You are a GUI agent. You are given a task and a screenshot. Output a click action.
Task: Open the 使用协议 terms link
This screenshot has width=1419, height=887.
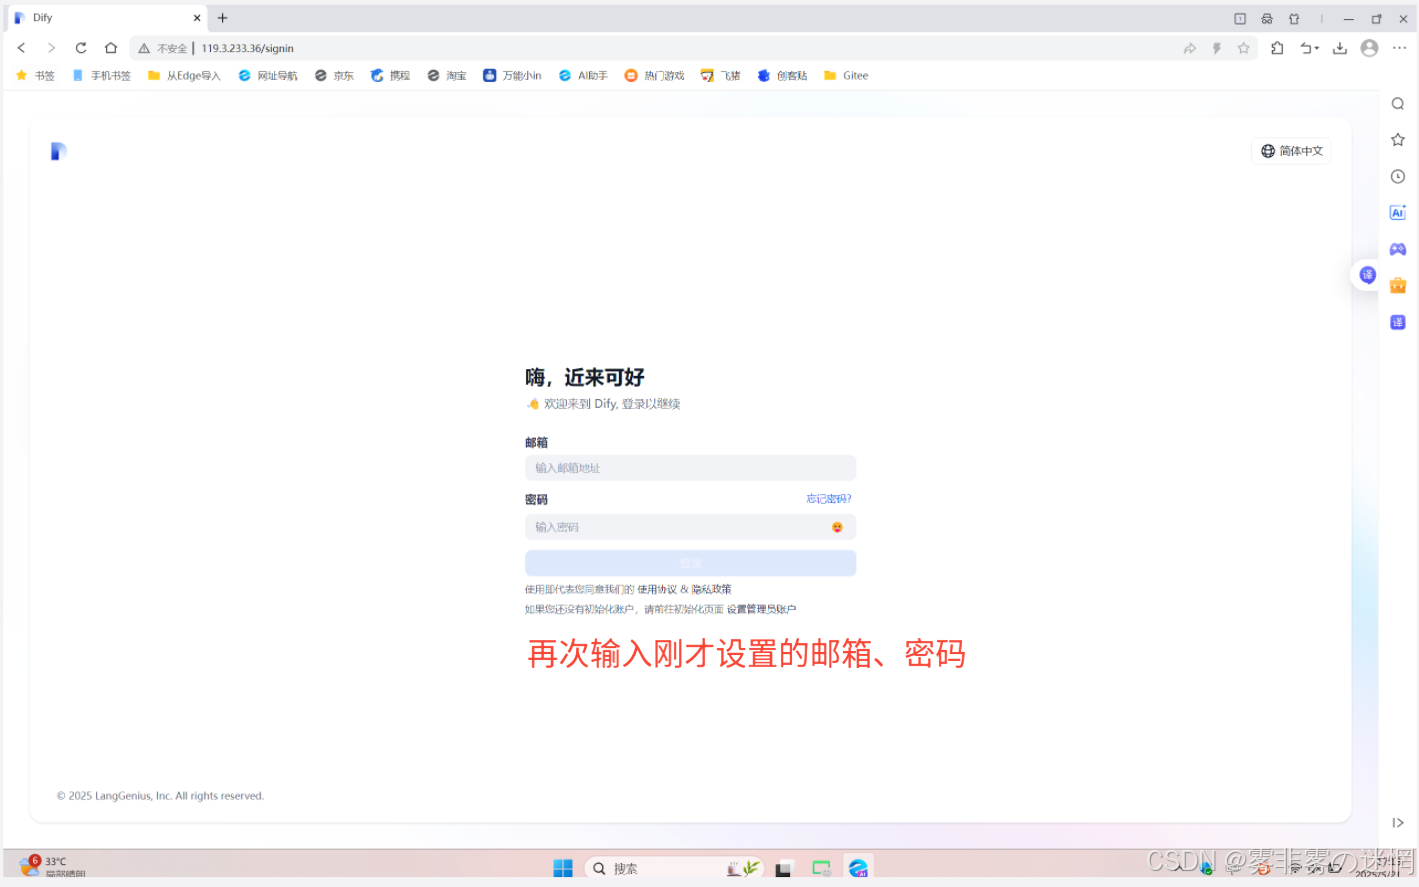pyautogui.click(x=657, y=590)
